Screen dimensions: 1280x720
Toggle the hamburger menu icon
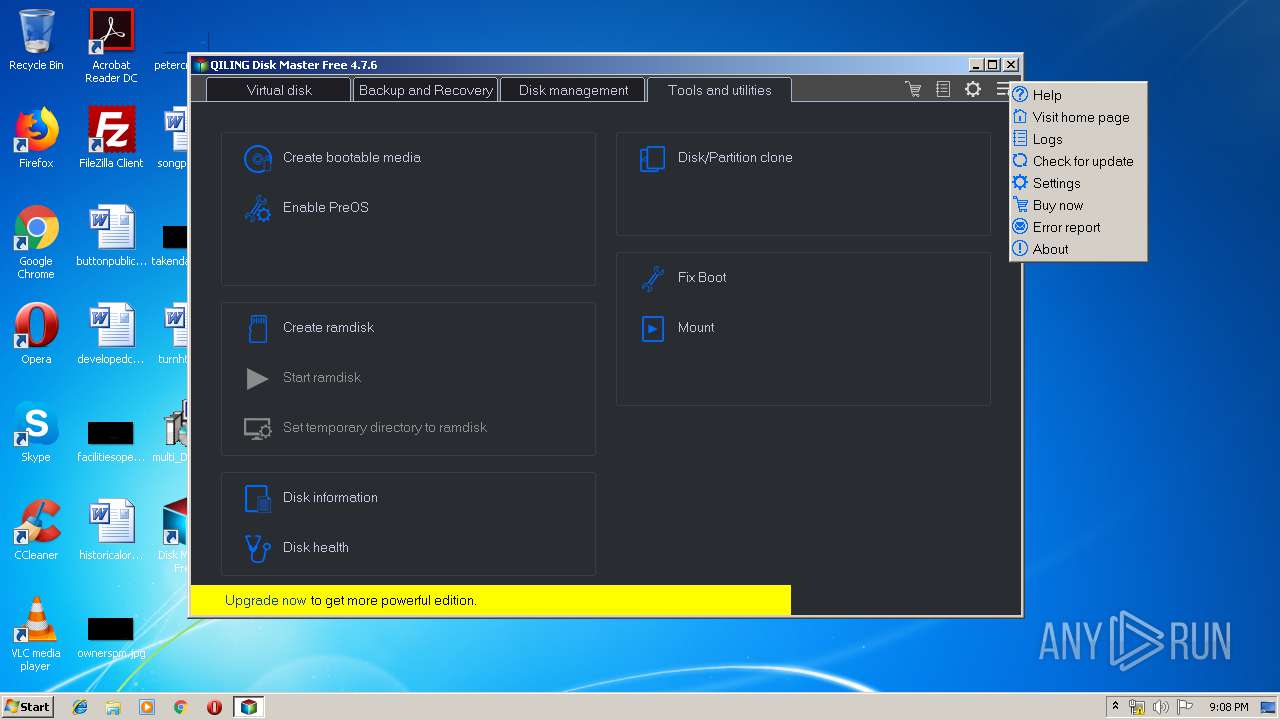tap(1002, 89)
